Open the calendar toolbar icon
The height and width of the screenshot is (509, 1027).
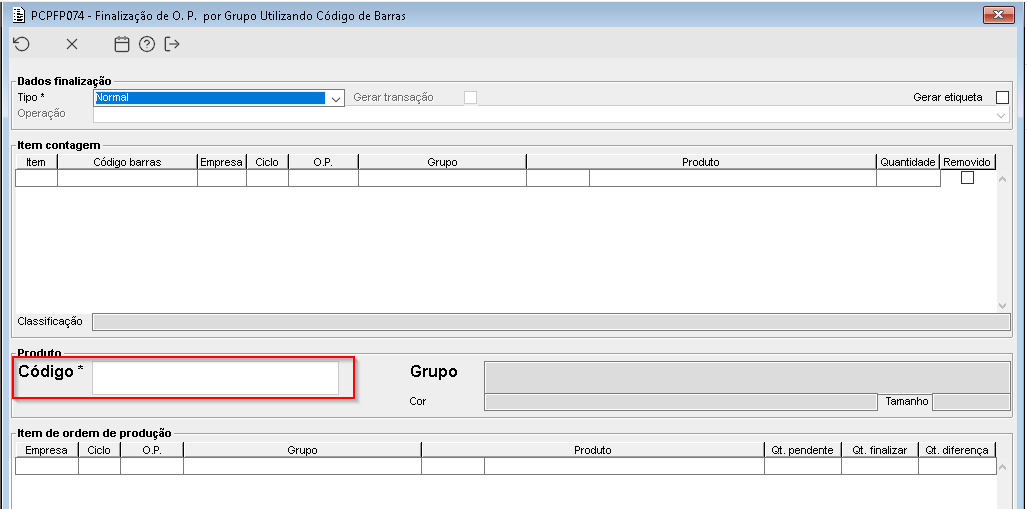(122, 44)
